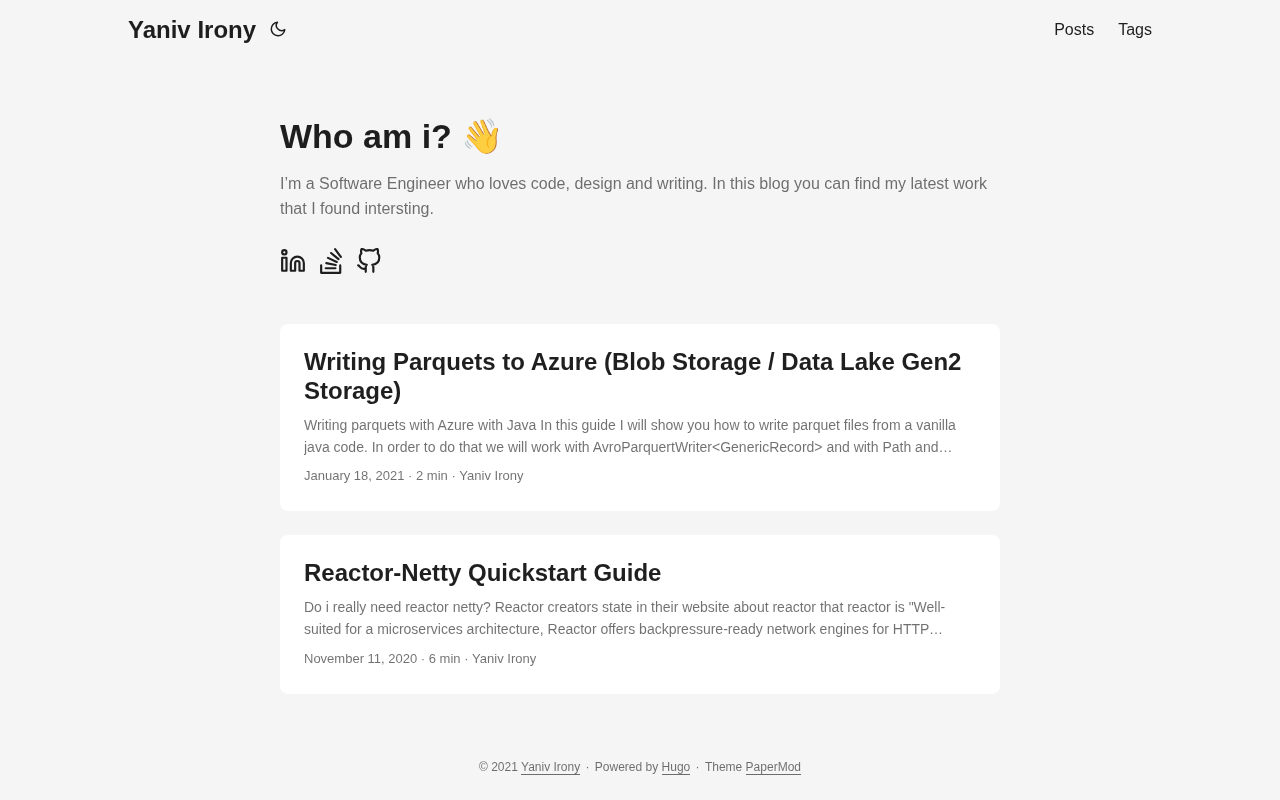Open the Tags menu item
The width and height of the screenshot is (1280, 800).
(x=1135, y=30)
